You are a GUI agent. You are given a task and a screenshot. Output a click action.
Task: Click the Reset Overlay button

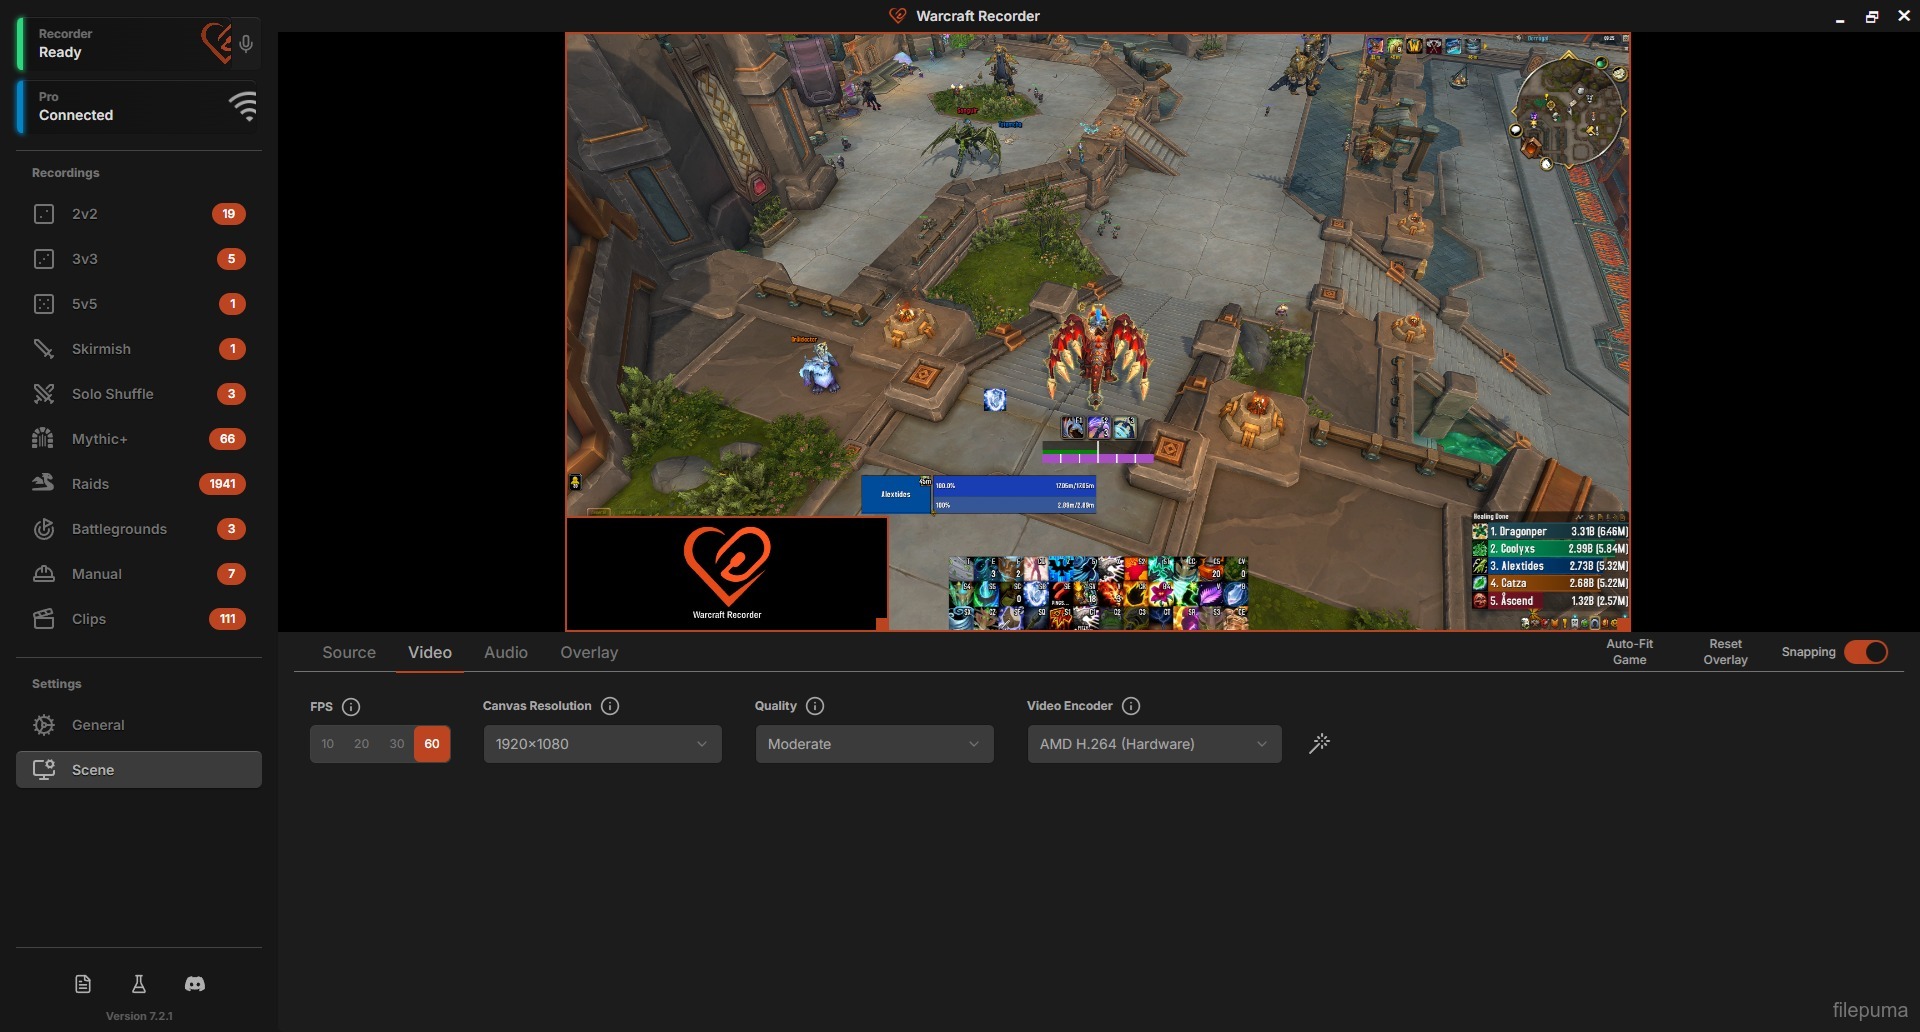(1725, 652)
